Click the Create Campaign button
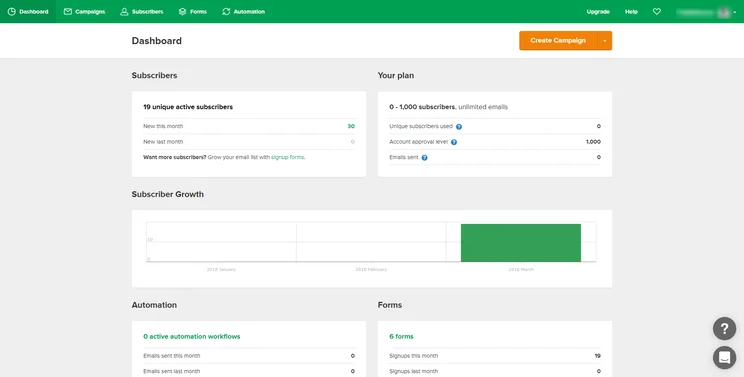 pos(558,40)
